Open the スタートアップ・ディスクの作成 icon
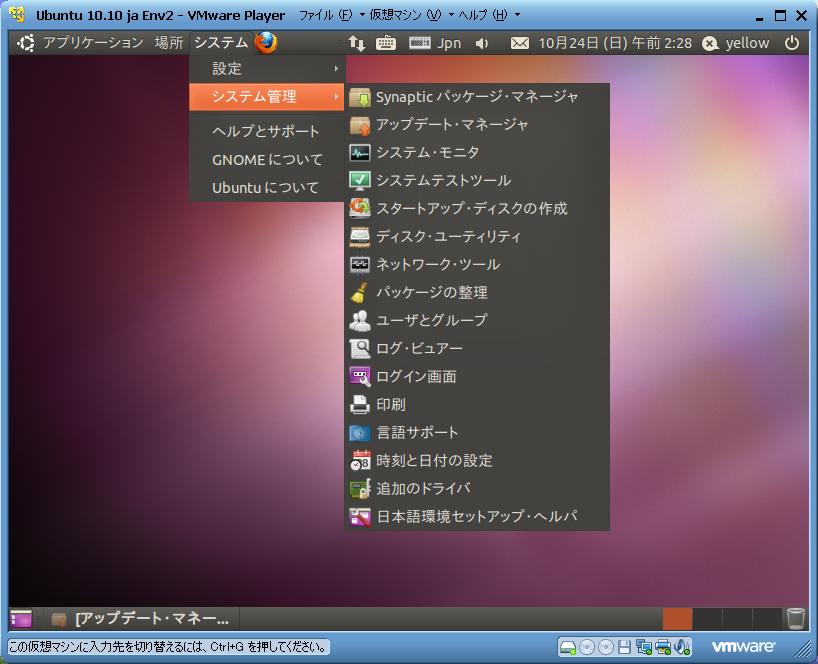 click(359, 209)
